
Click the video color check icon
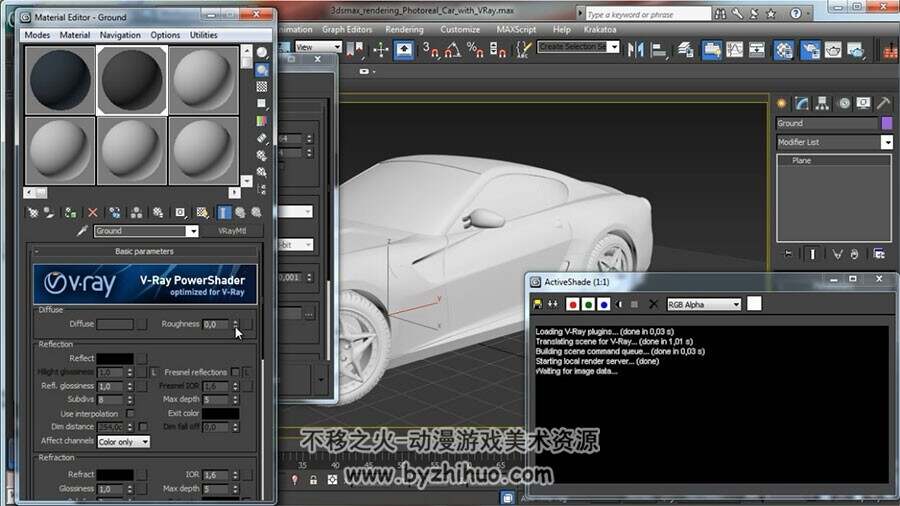(262, 121)
